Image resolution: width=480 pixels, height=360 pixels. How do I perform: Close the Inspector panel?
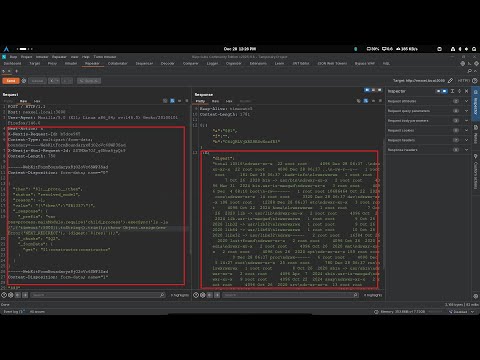coord(467,91)
